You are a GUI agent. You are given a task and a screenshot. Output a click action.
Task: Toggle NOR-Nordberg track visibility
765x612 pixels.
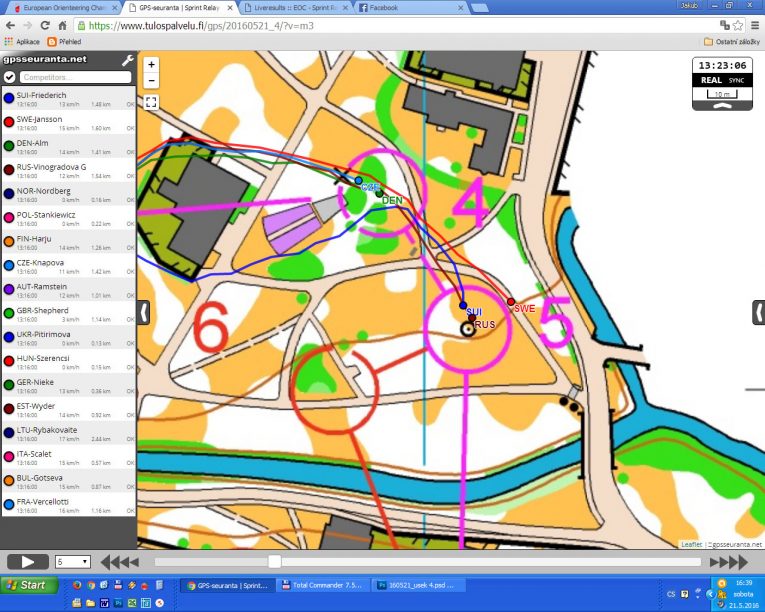(9, 194)
